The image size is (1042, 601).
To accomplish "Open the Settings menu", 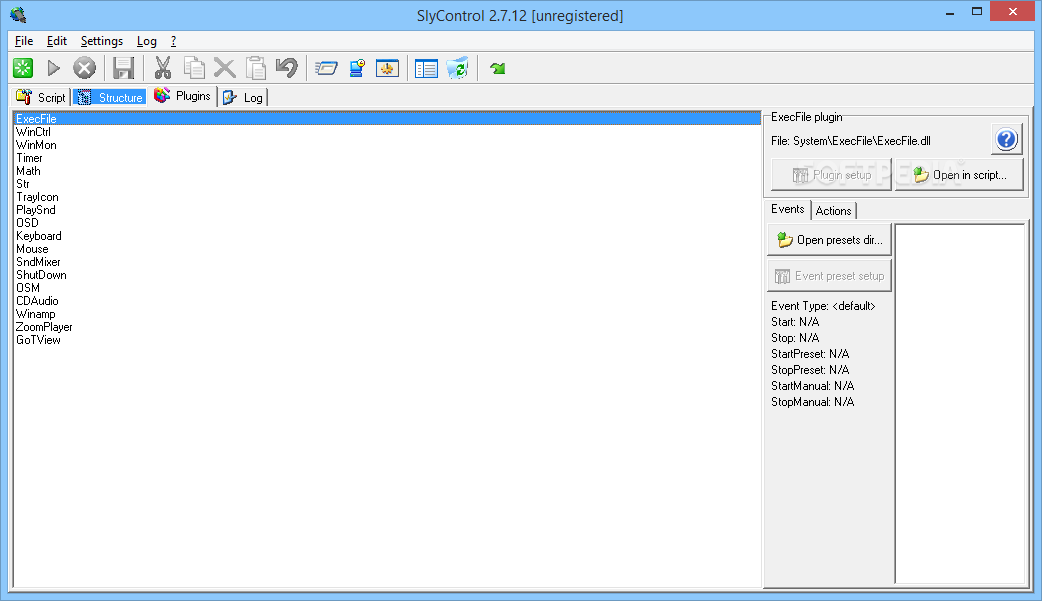I will coord(102,41).
